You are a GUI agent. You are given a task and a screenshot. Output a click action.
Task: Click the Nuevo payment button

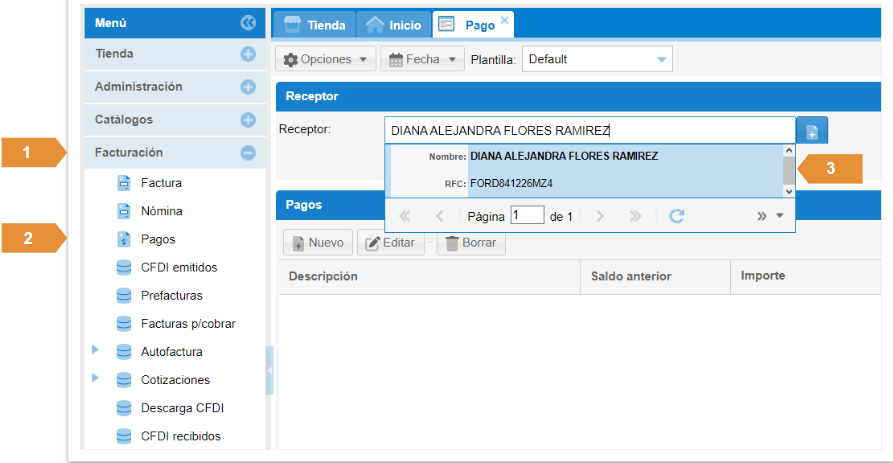[316, 243]
